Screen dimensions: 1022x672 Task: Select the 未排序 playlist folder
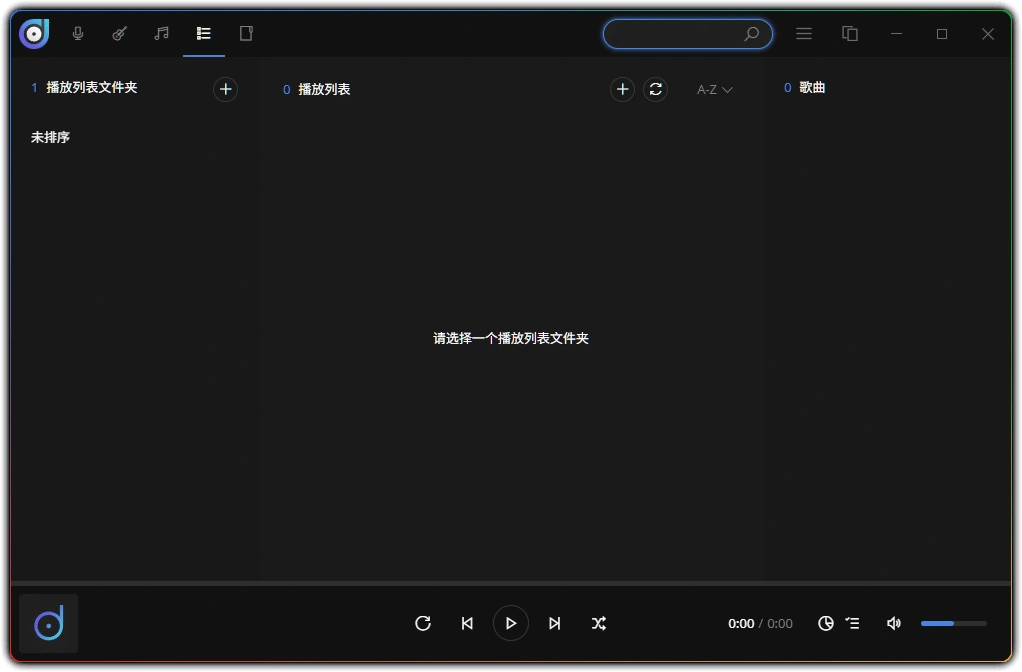point(50,137)
